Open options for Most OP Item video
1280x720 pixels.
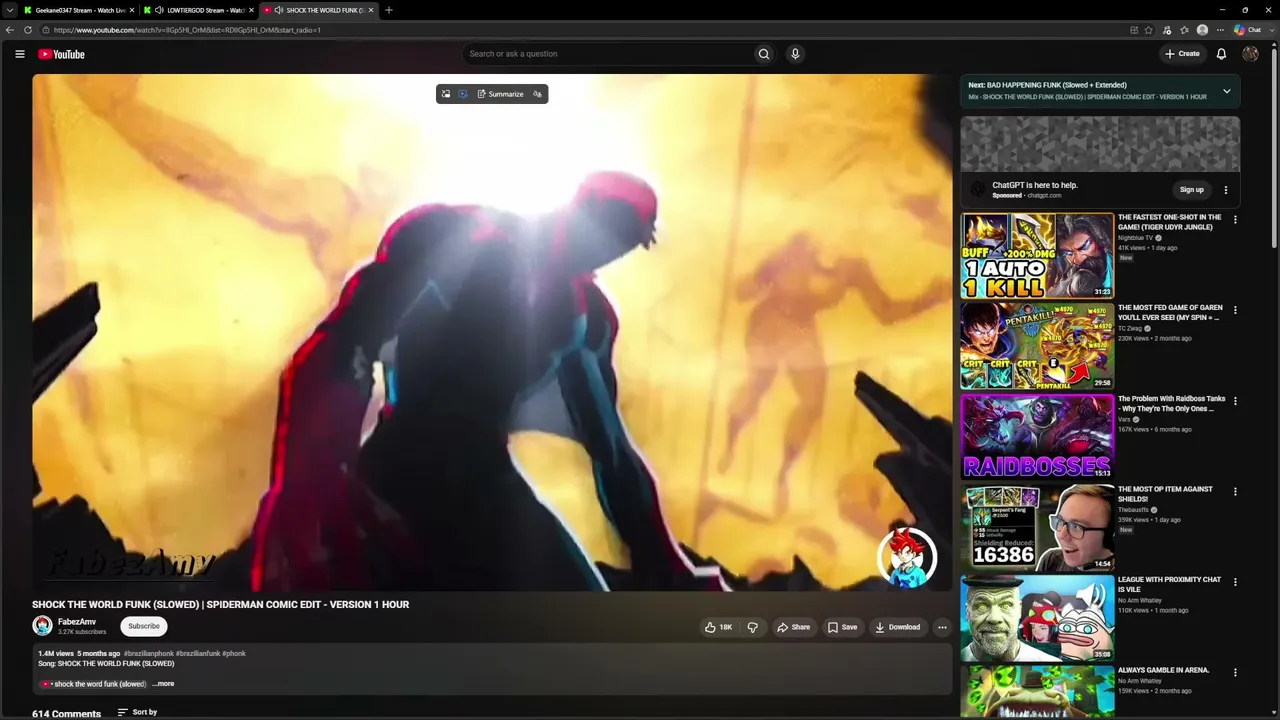tap(1235, 492)
